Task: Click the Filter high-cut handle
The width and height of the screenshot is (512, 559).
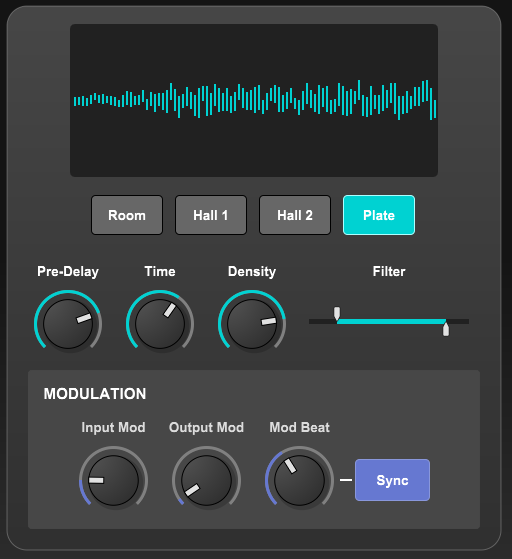Action: click(x=446, y=329)
